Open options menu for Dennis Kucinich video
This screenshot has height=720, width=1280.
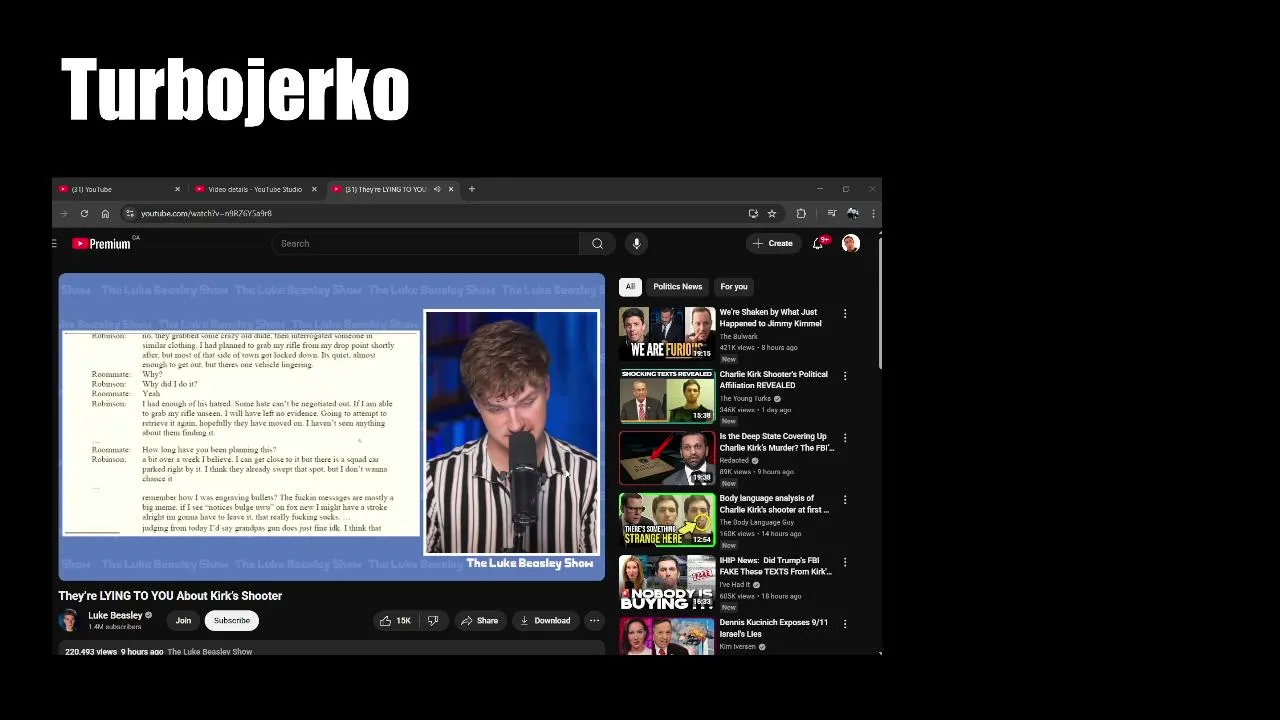click(845, 624)
